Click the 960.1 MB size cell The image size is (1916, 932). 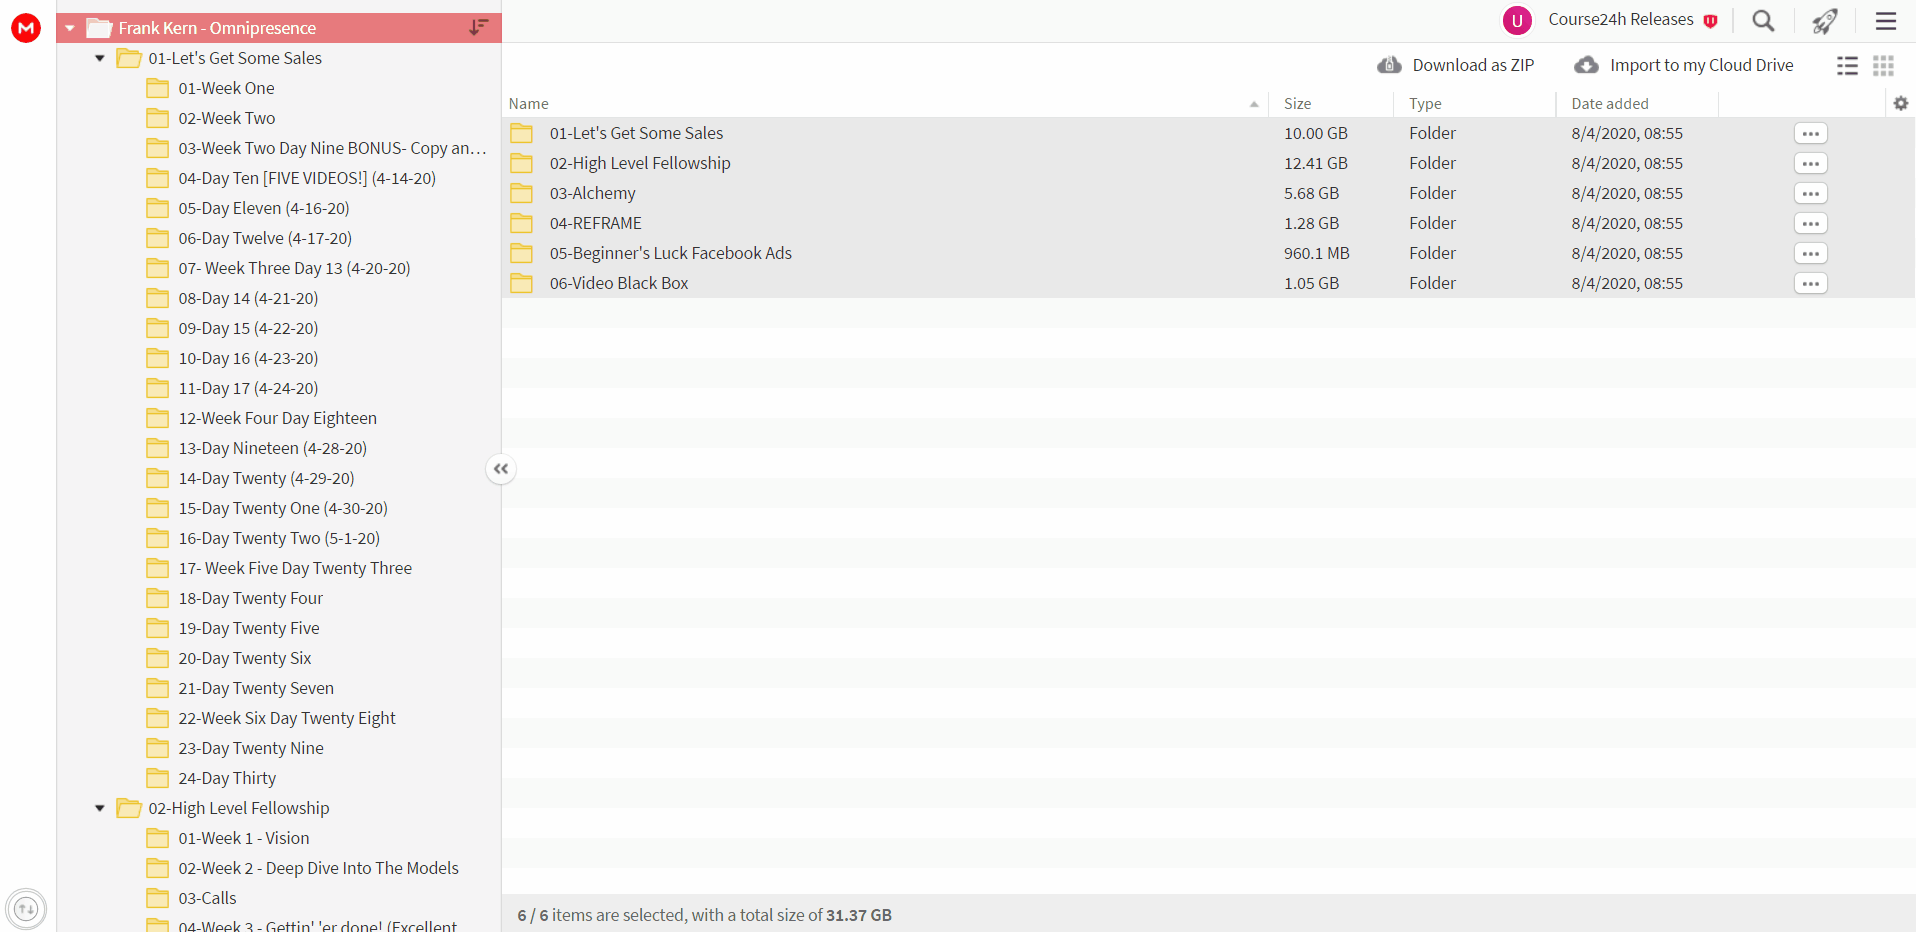point(1317,253)
